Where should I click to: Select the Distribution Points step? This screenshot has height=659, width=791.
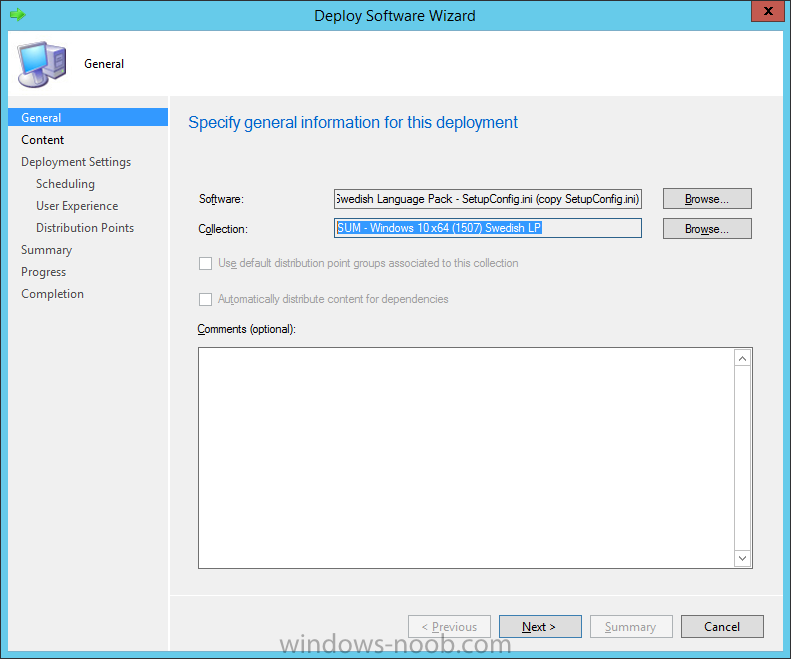tap(85, 228)
